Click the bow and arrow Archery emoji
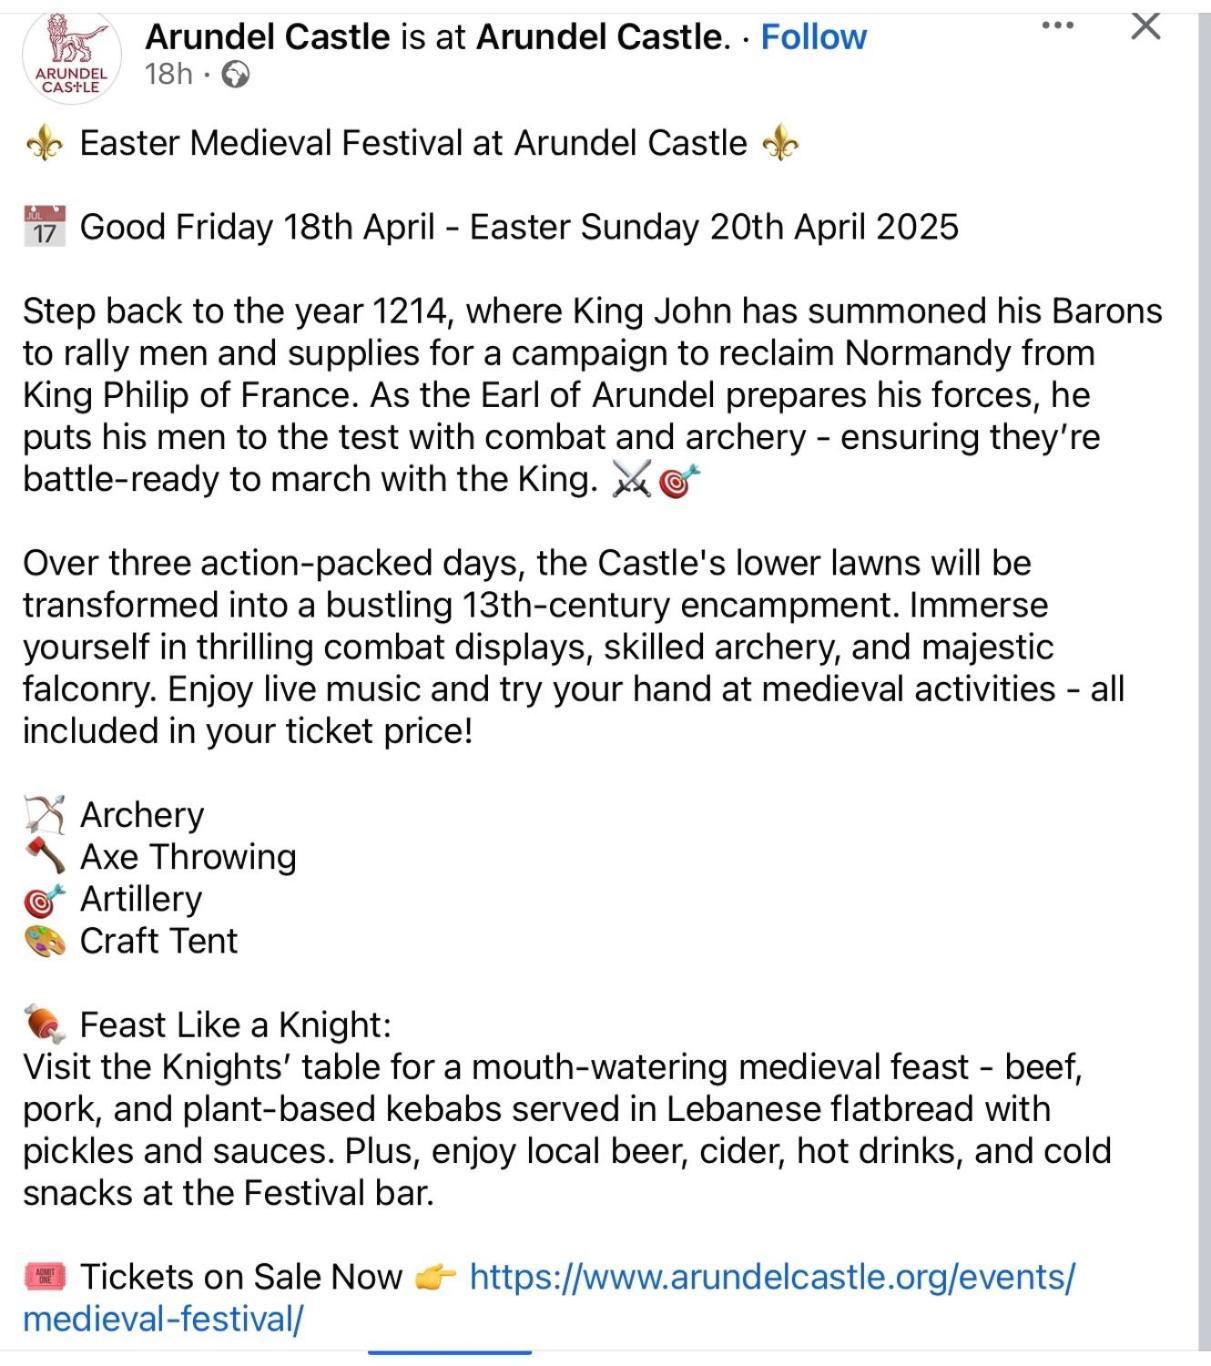 (x=44, y=815)
